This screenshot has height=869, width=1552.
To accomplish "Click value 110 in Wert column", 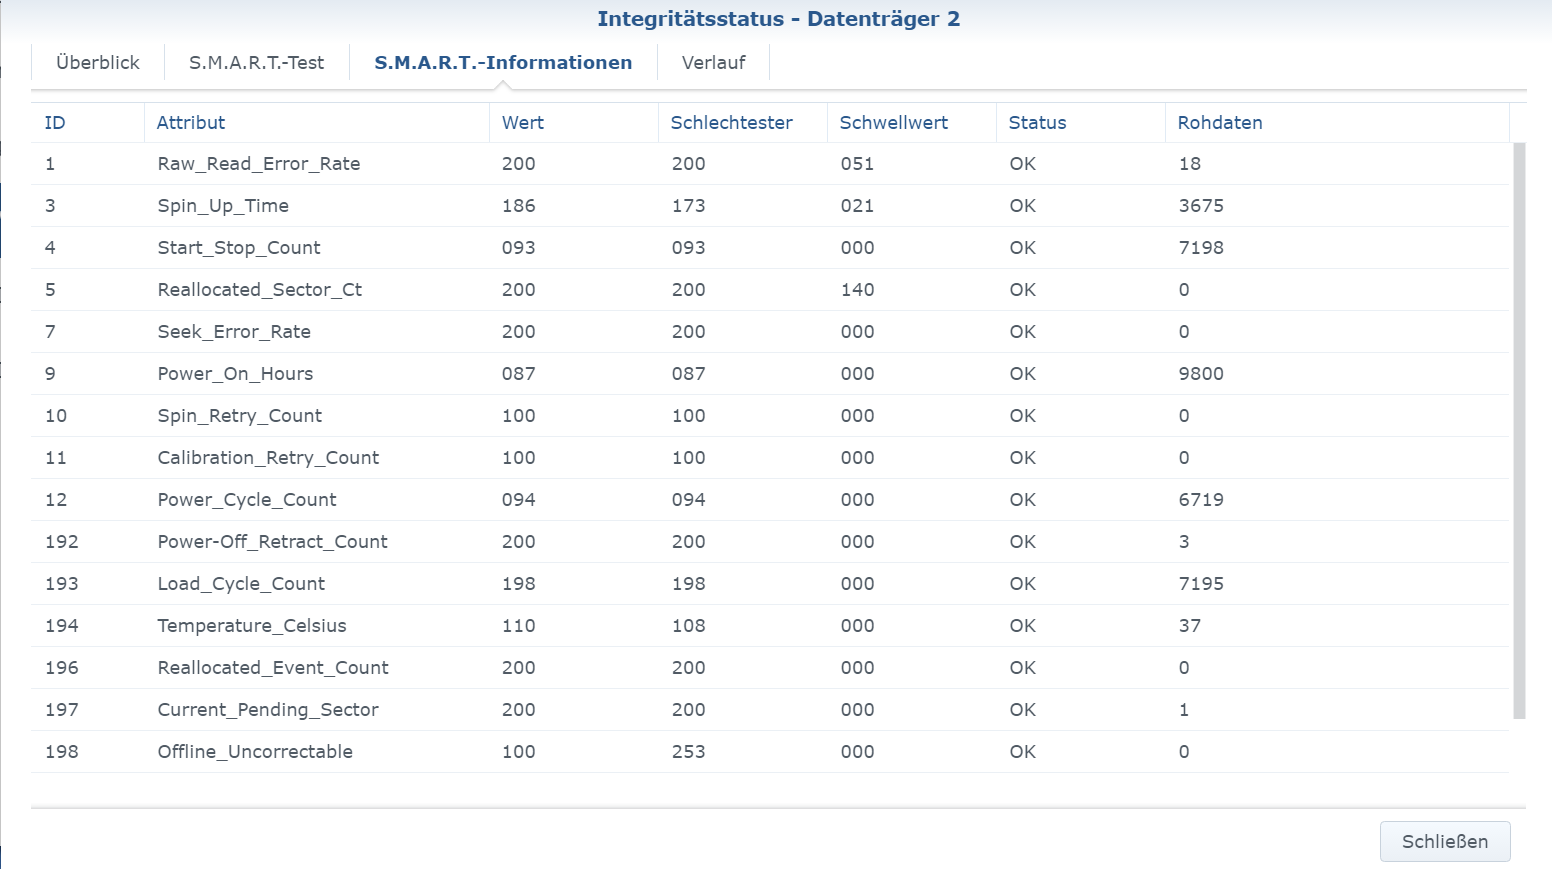I will tap(519, 626).
